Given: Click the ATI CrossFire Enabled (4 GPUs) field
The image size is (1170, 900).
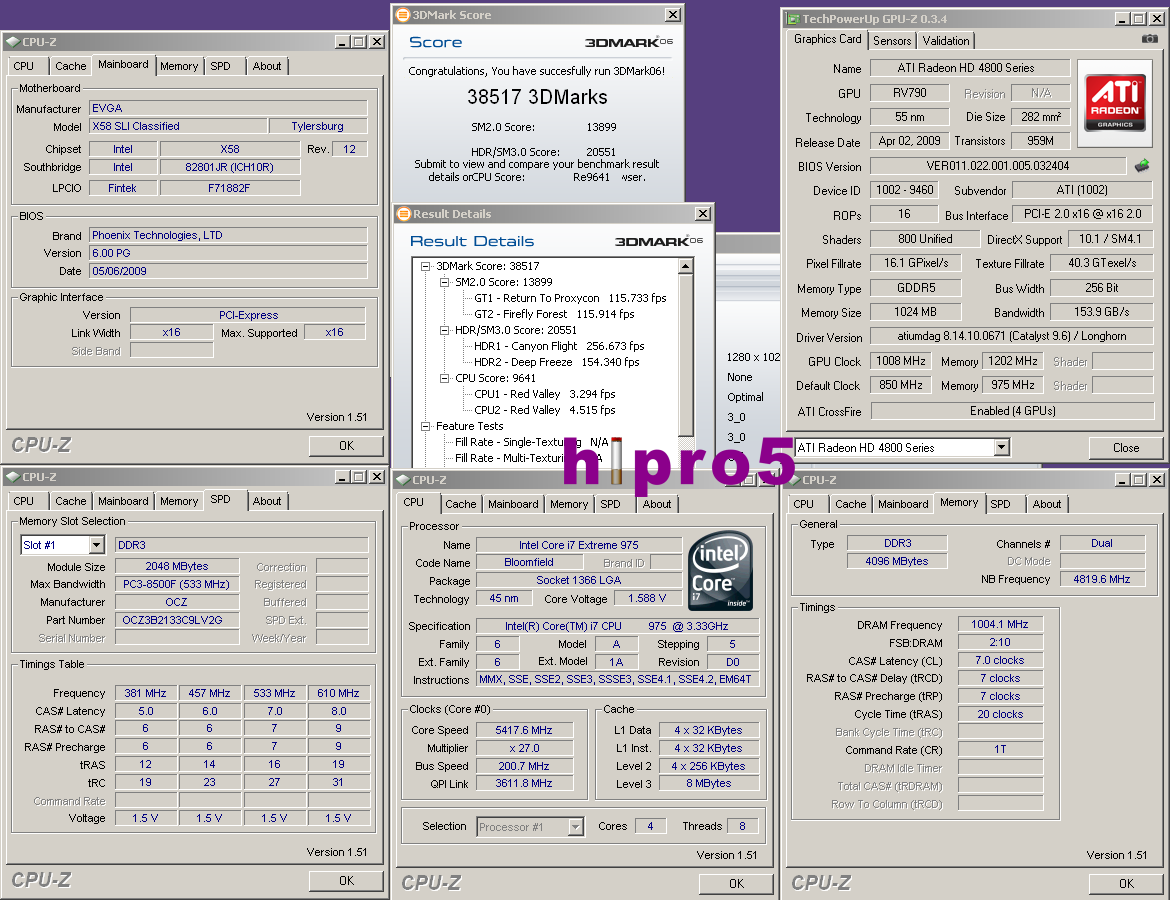Looking at the screenshot, I should pos(1012,411).
